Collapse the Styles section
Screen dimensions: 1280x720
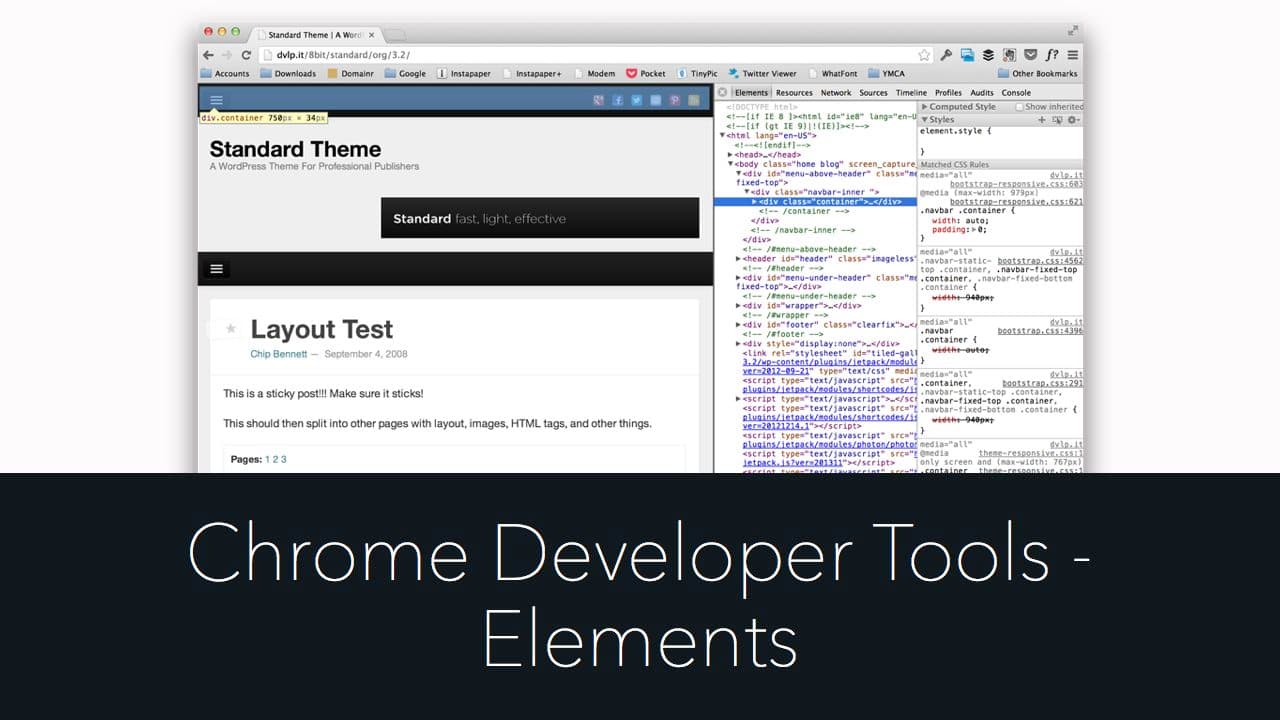coord(925,119)
